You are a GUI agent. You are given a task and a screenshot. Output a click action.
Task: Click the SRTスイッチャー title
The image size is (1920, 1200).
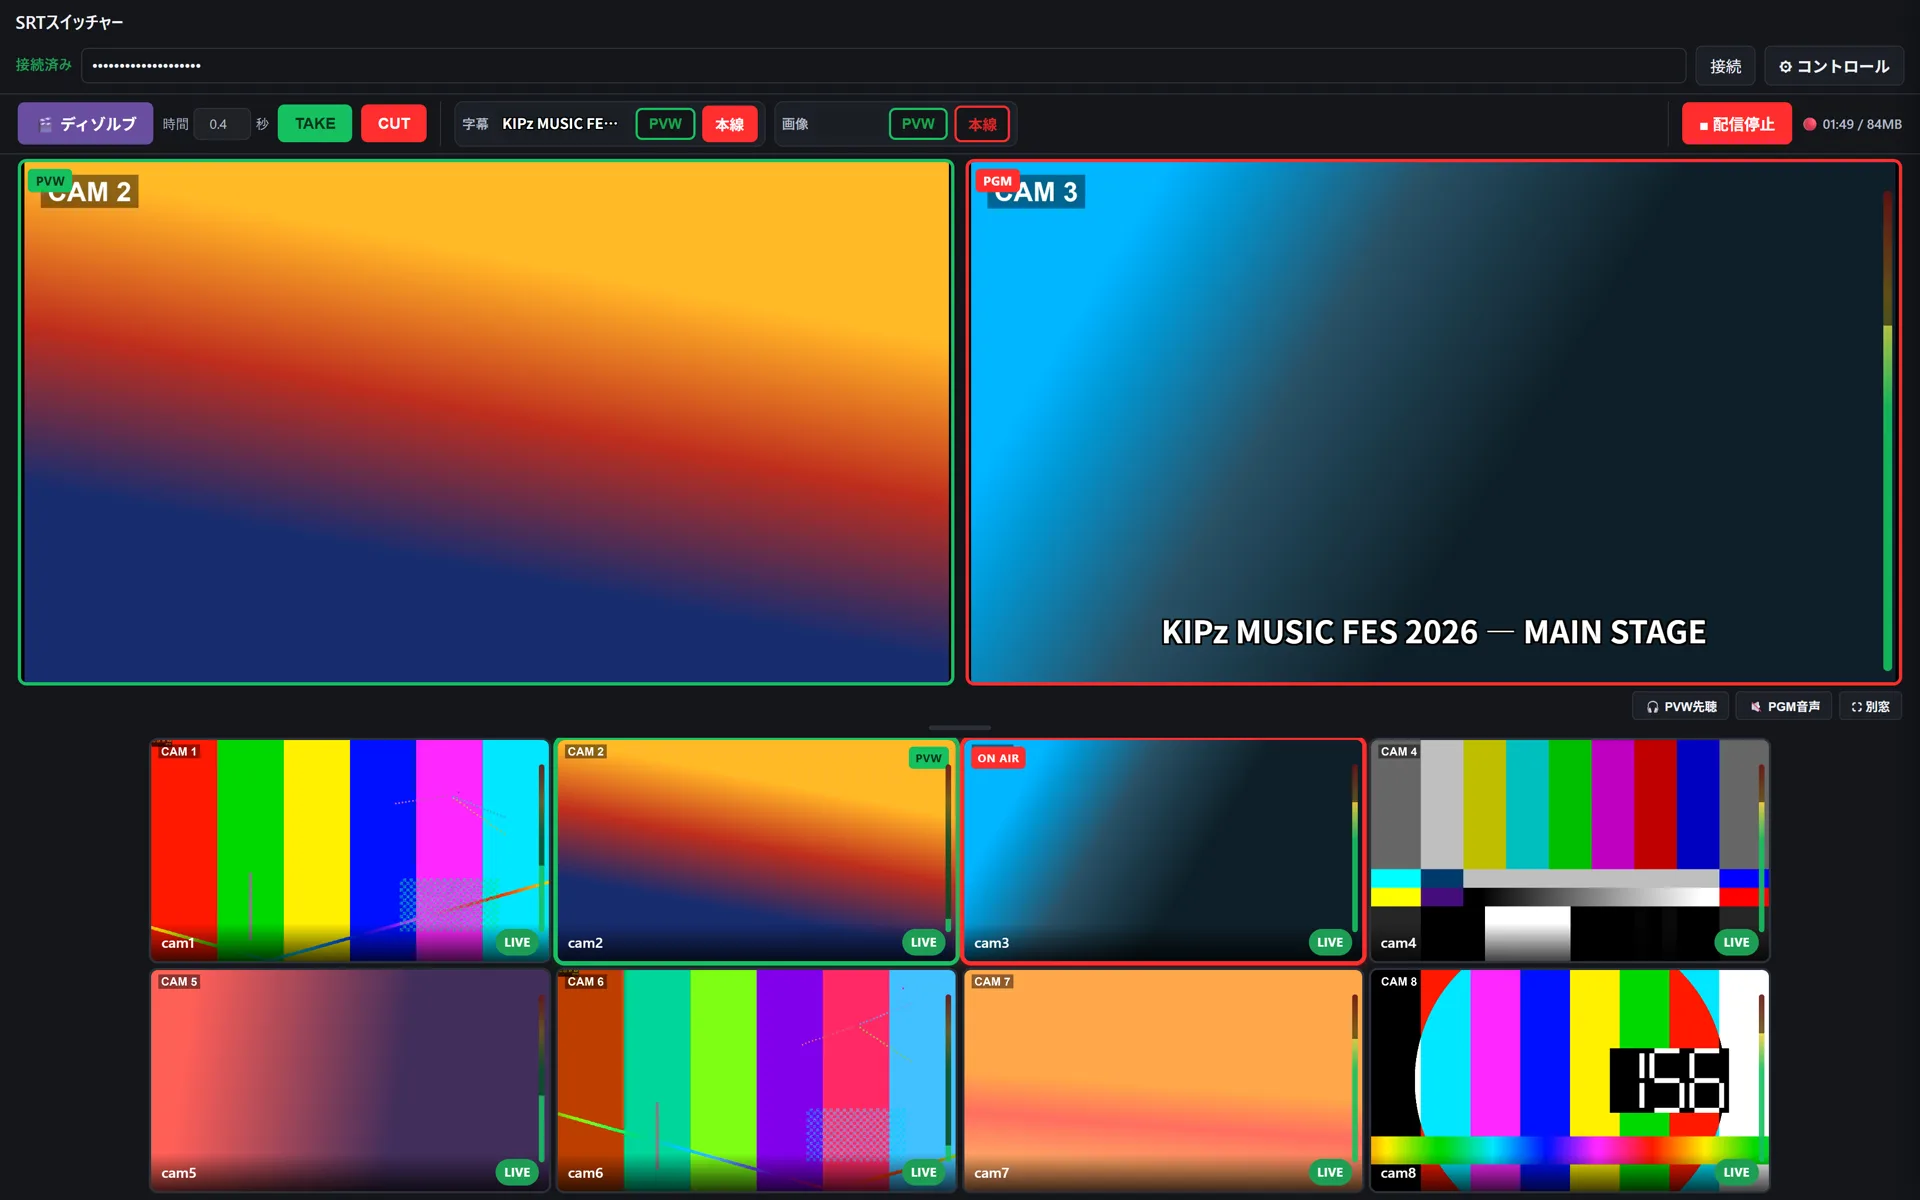click(69, 22)
